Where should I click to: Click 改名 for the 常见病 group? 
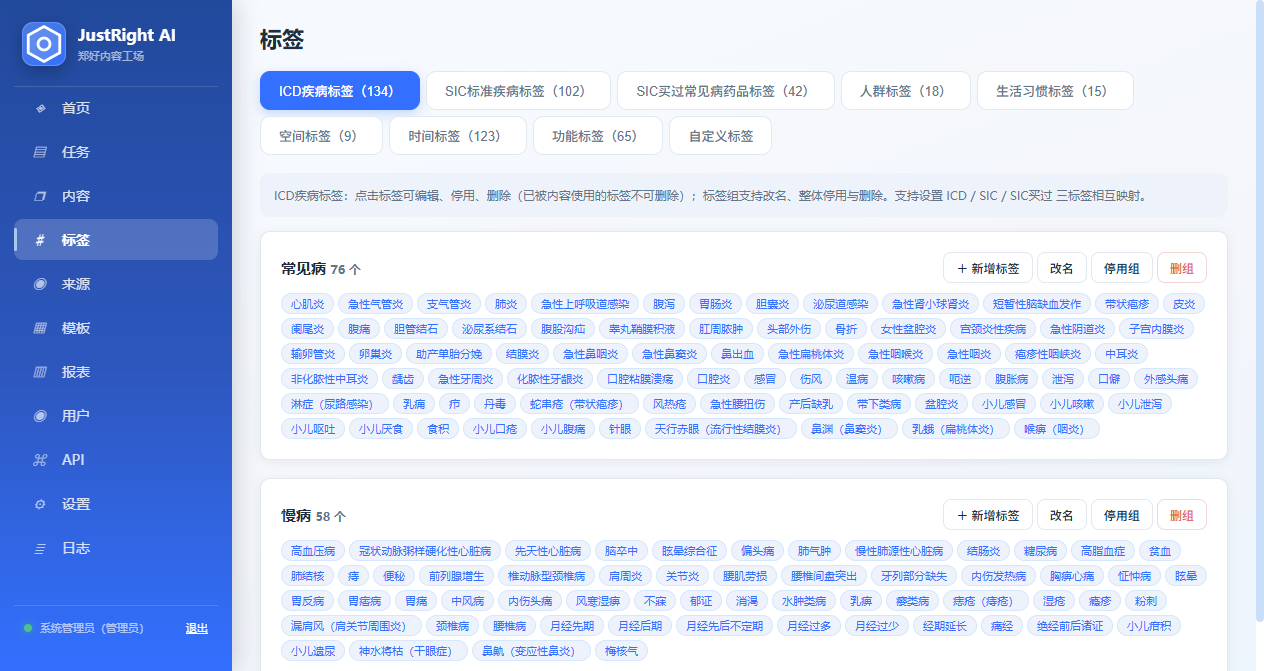[1062, 268]
